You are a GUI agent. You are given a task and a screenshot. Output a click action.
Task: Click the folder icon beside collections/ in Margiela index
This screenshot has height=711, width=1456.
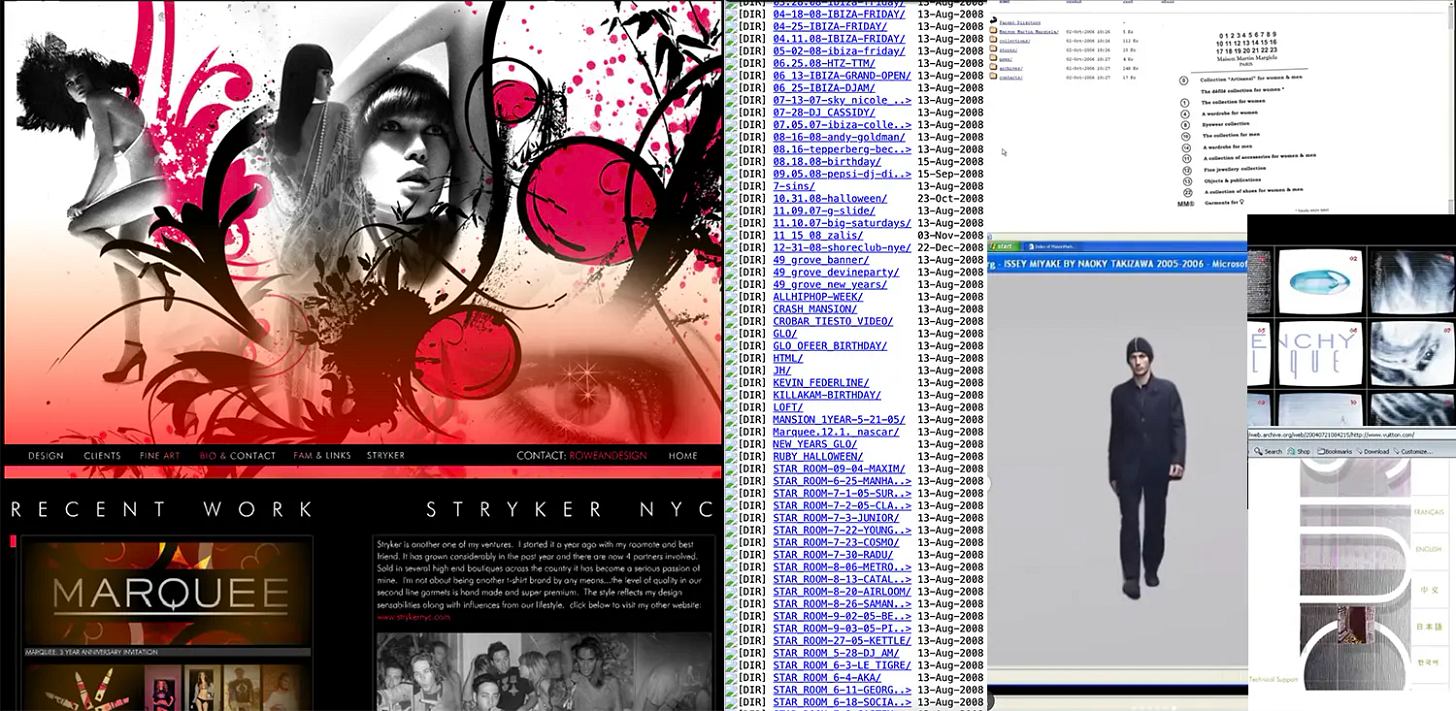(x=994, y=40)
